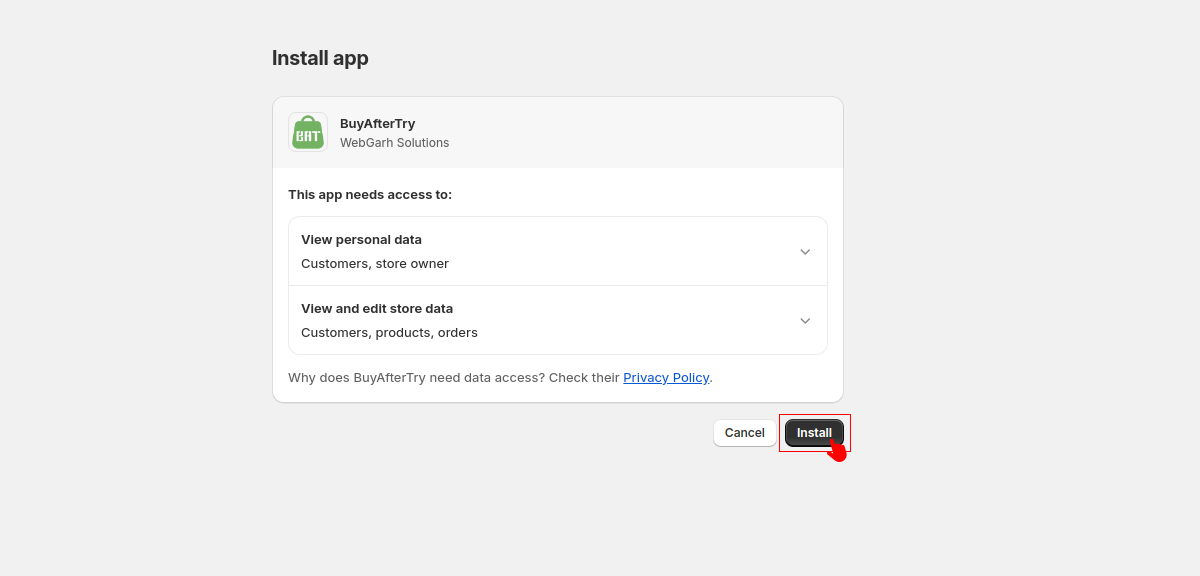Screen dimensions: 1200x576
Task: Expand the View personal data chevron
Action: tap(805, 252)
